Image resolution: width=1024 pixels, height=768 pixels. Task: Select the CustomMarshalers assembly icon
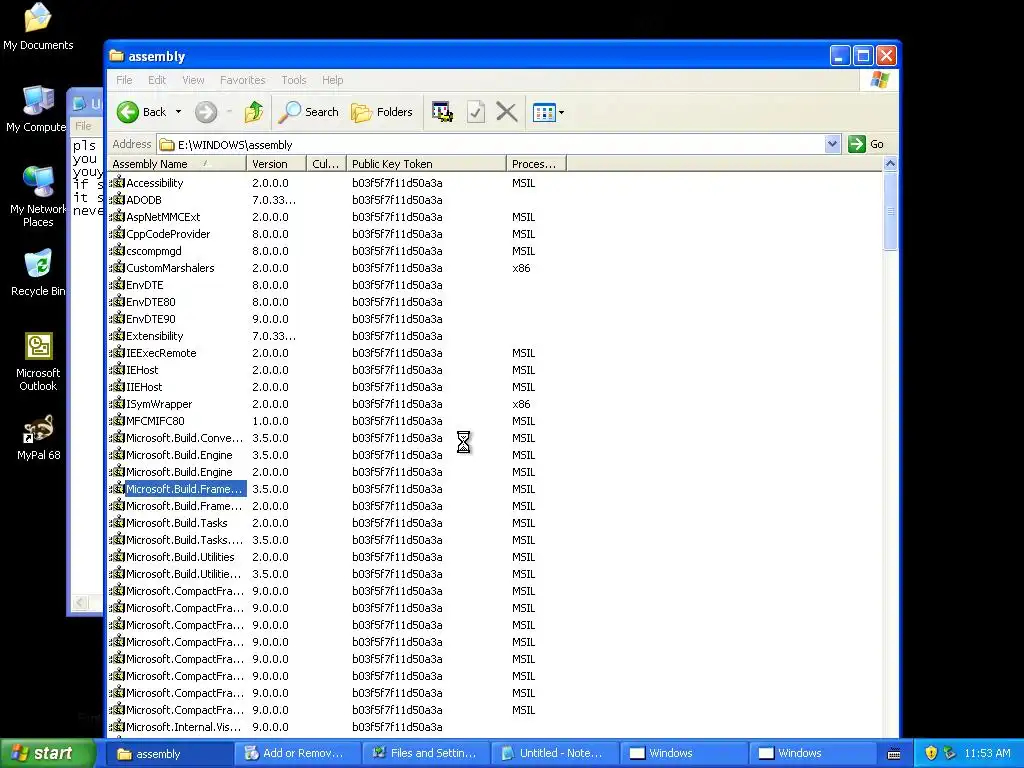click(117, 267)
